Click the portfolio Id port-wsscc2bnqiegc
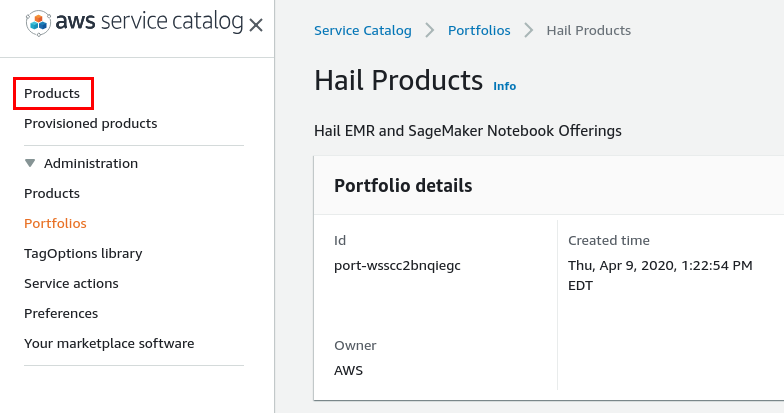Viewport: 784px width, 413px height. 397,265
